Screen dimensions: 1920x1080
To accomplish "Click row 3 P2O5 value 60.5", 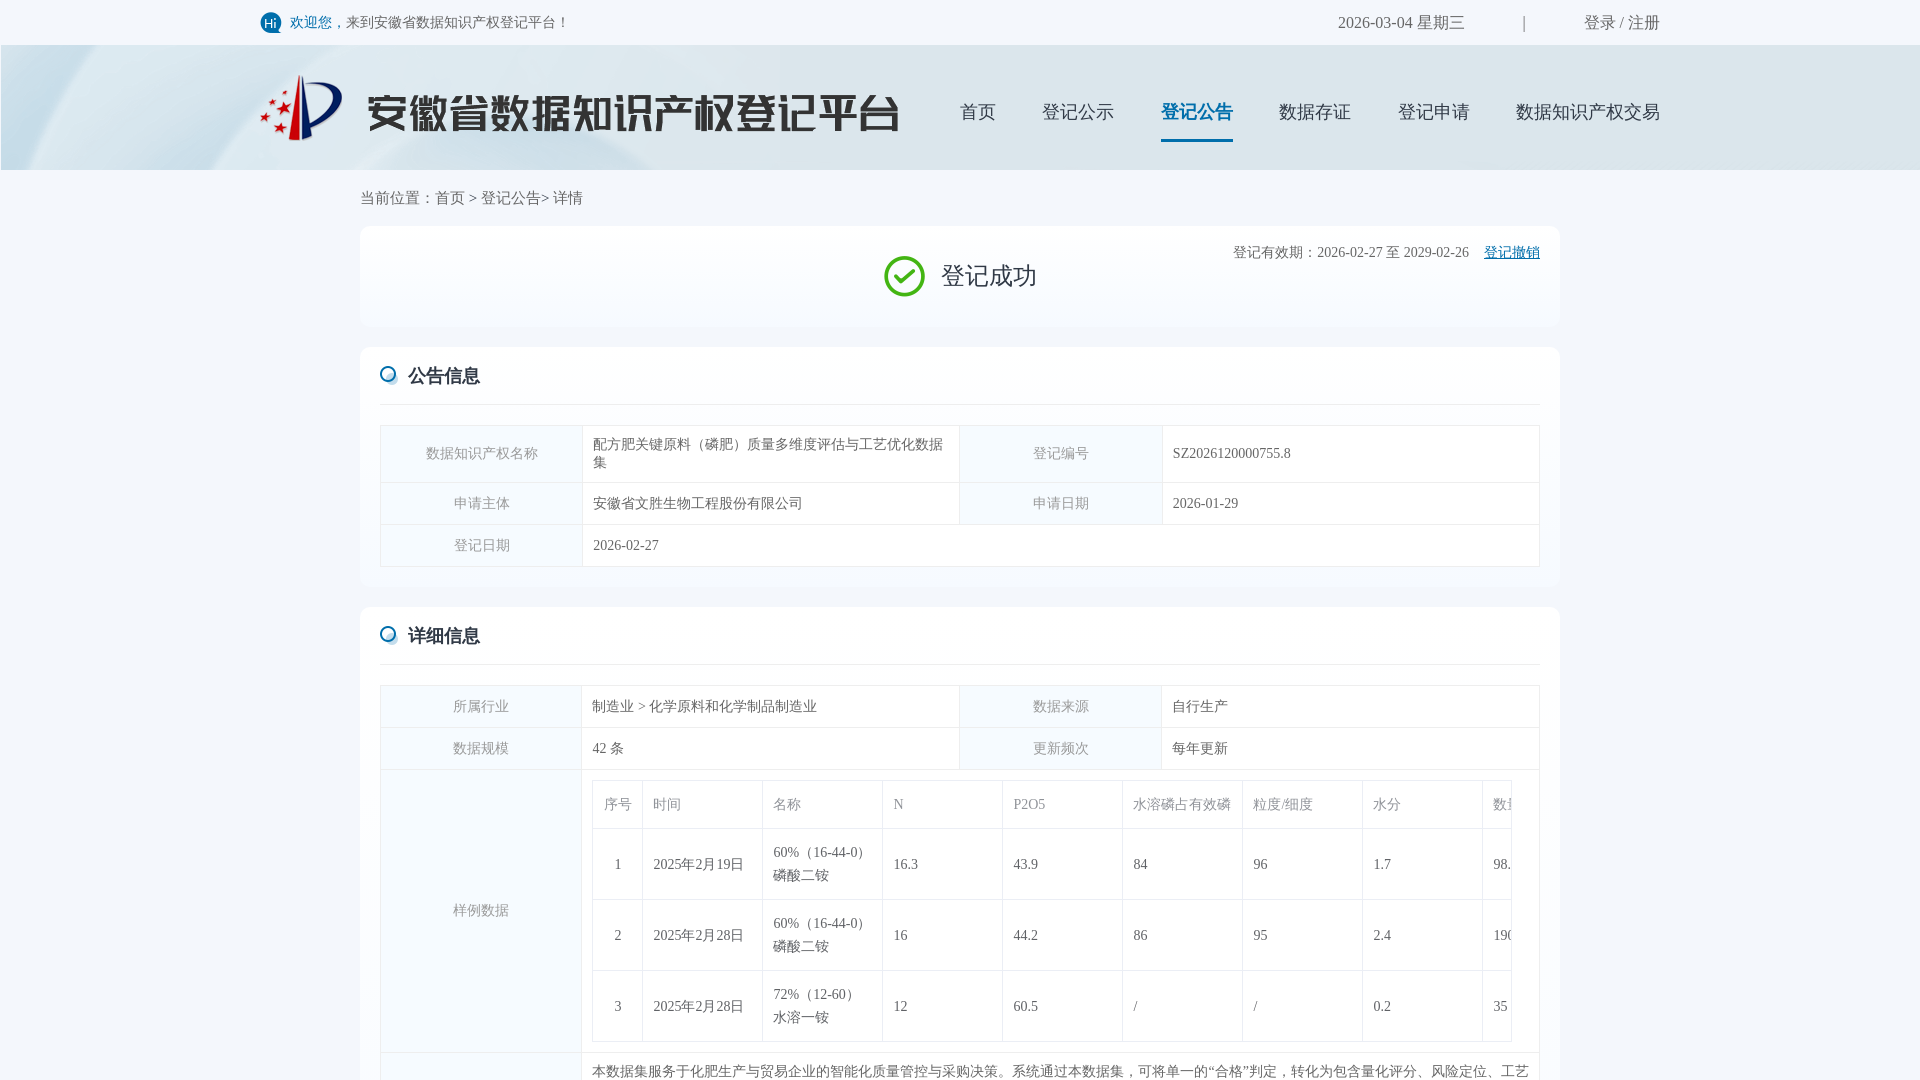I will point(1025,1007).
